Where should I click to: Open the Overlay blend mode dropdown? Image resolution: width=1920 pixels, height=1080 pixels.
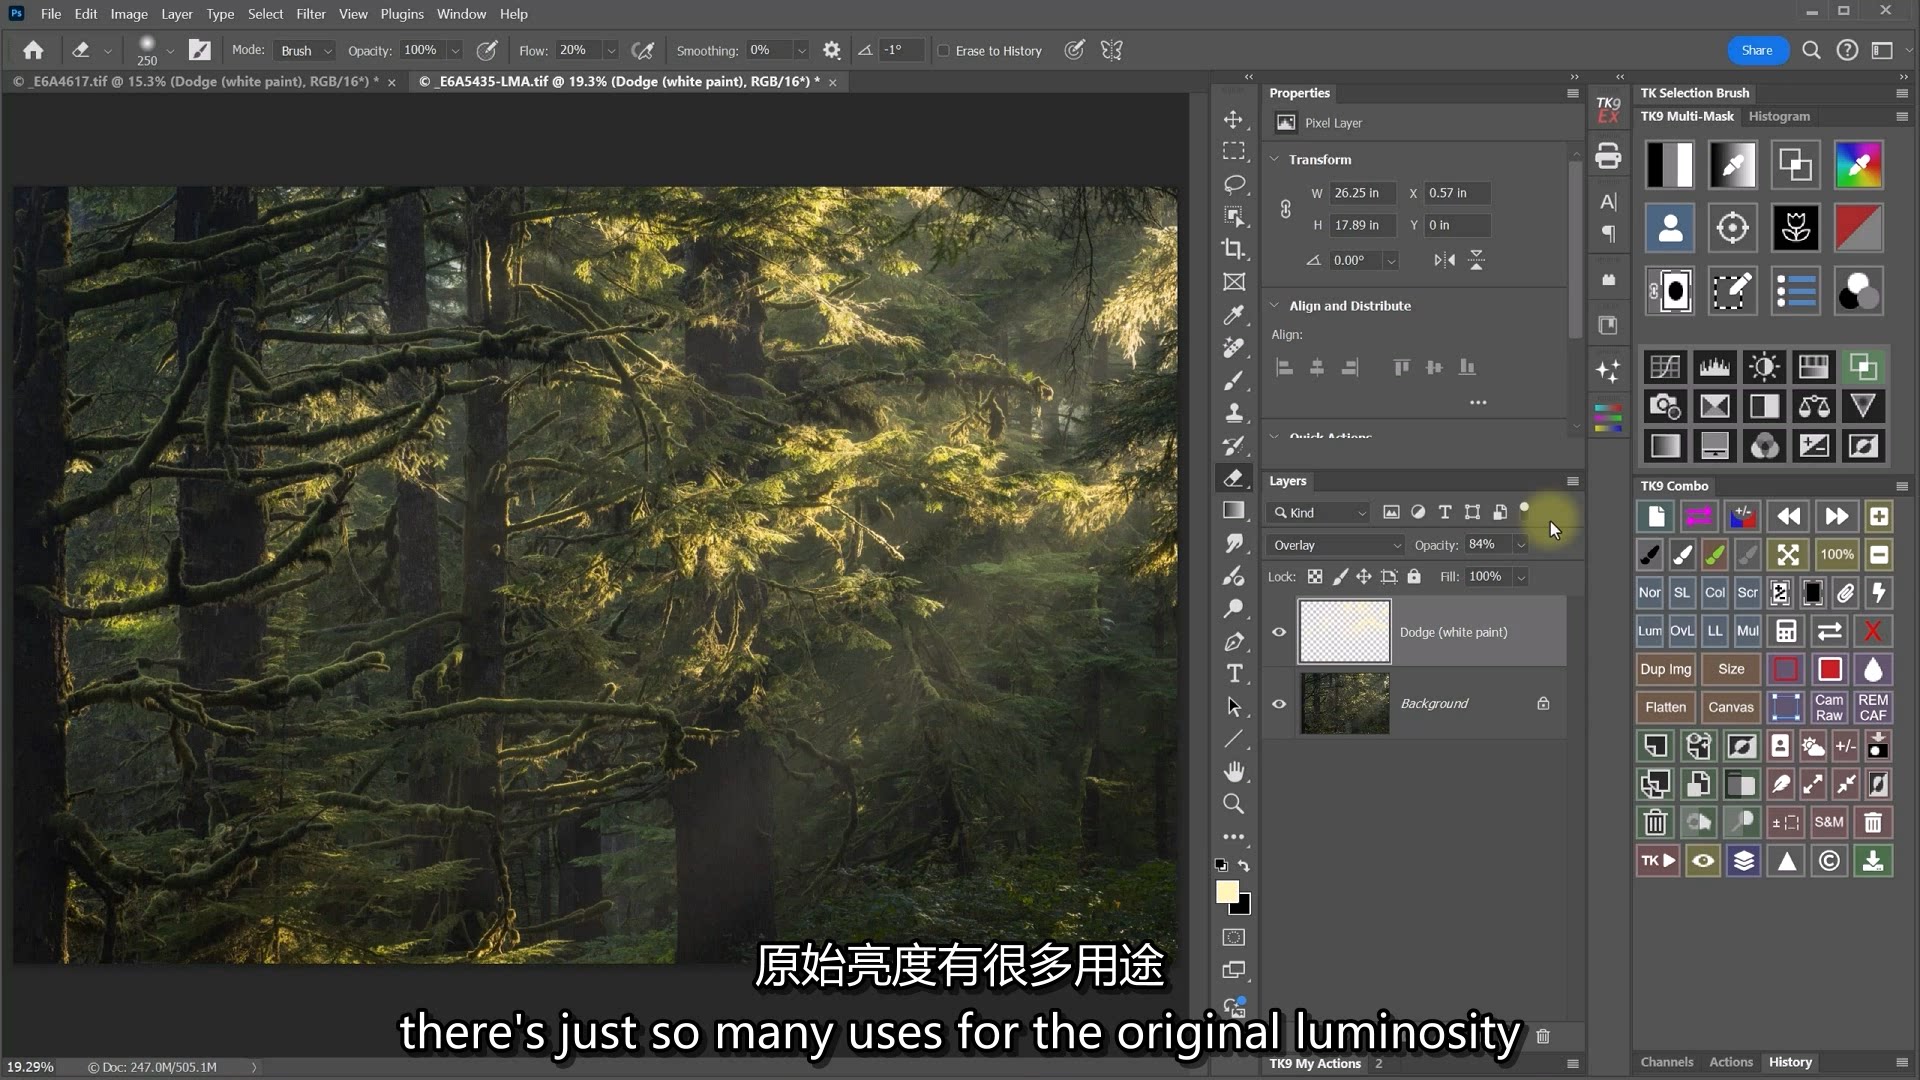pos(1336,545)
